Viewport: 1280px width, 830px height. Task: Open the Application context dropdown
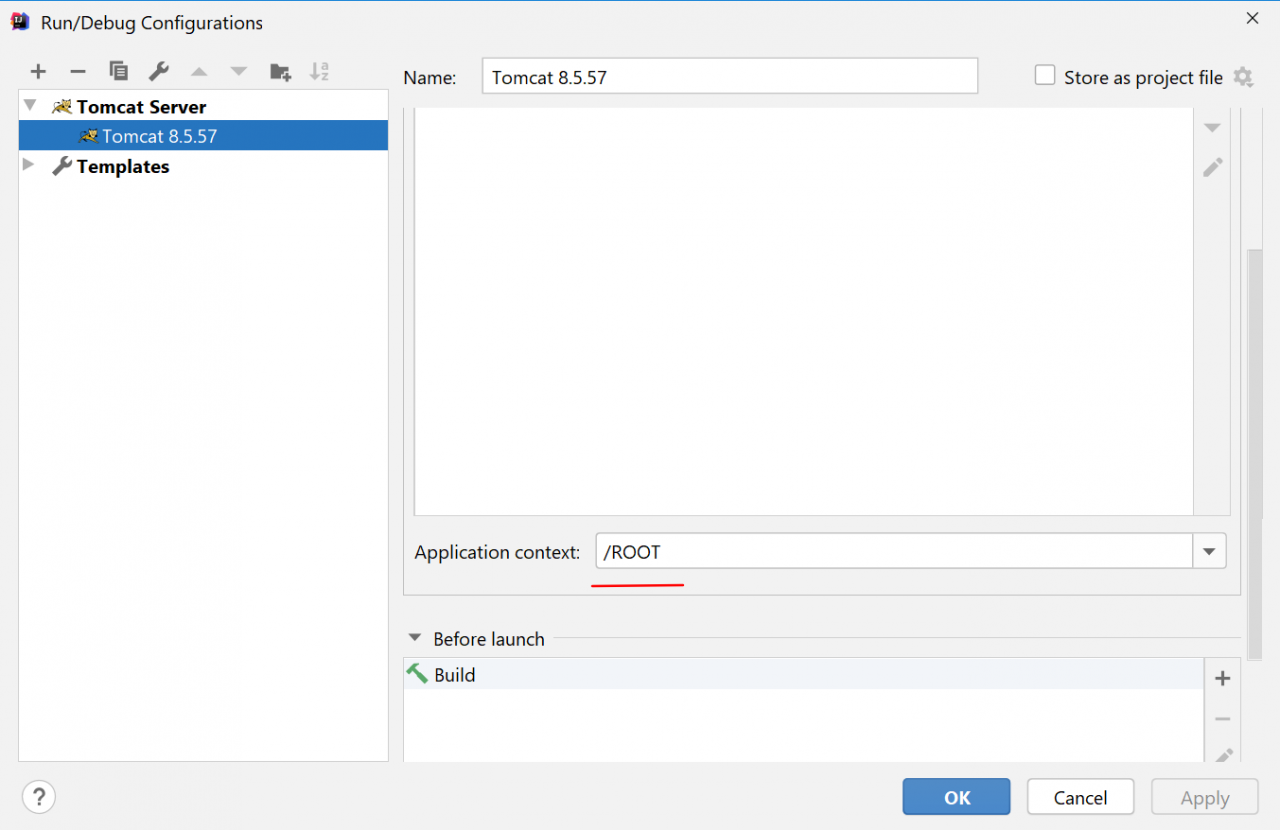point(1209,551)
